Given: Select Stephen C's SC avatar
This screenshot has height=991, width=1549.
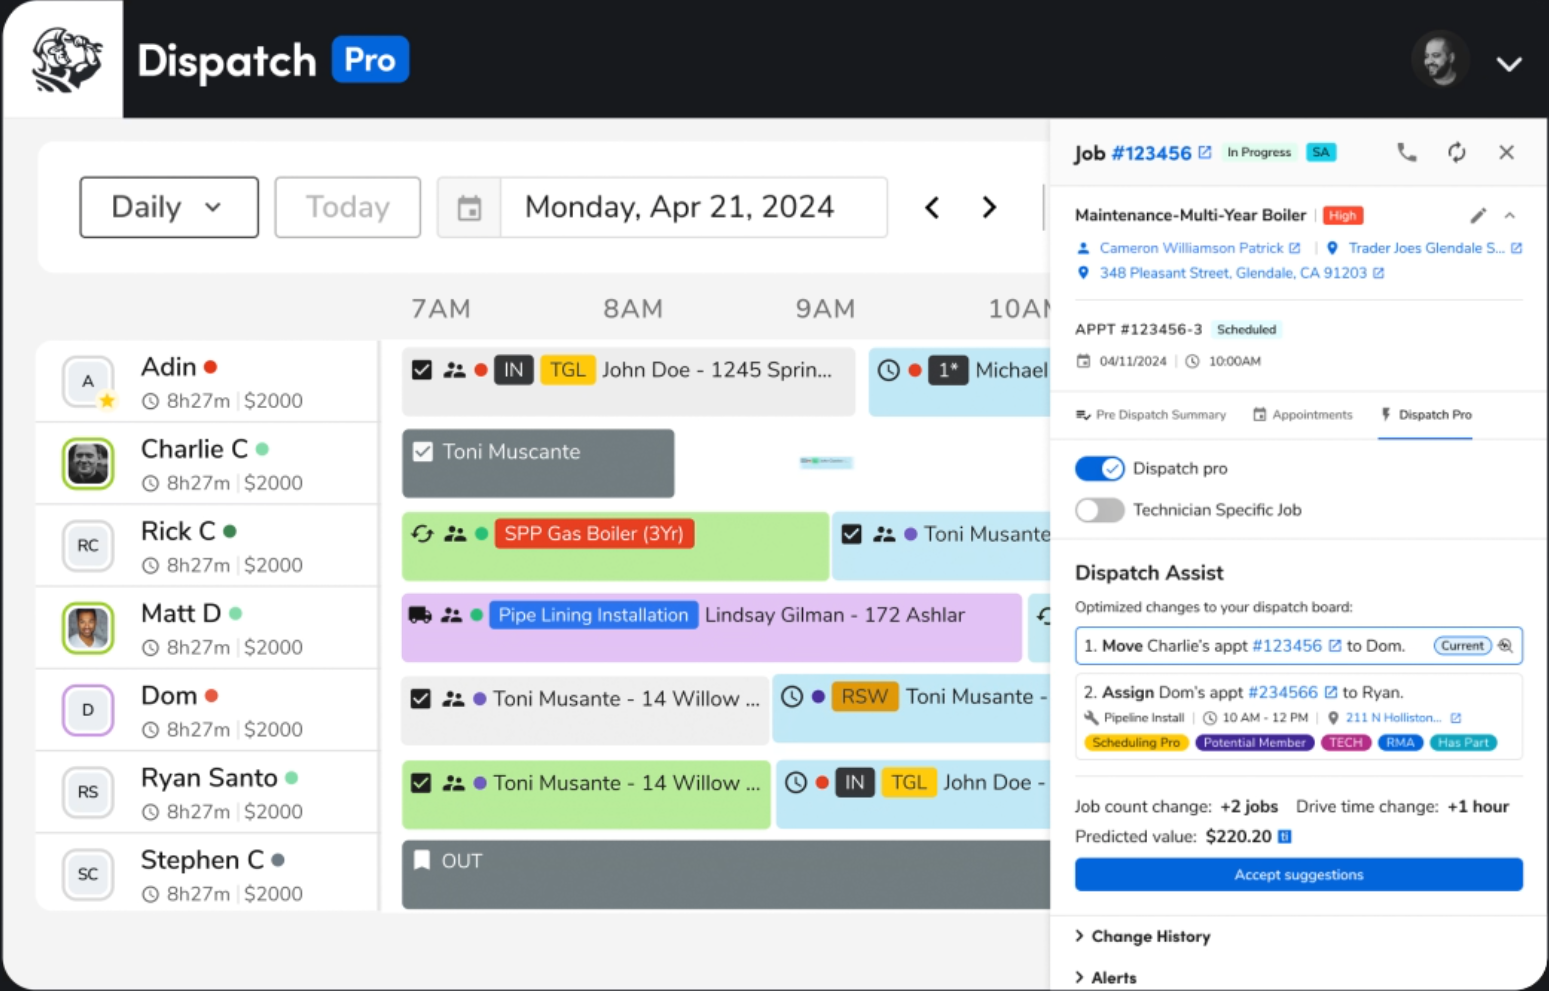Looking at the screenshot, I should click(x=88, y=874).
